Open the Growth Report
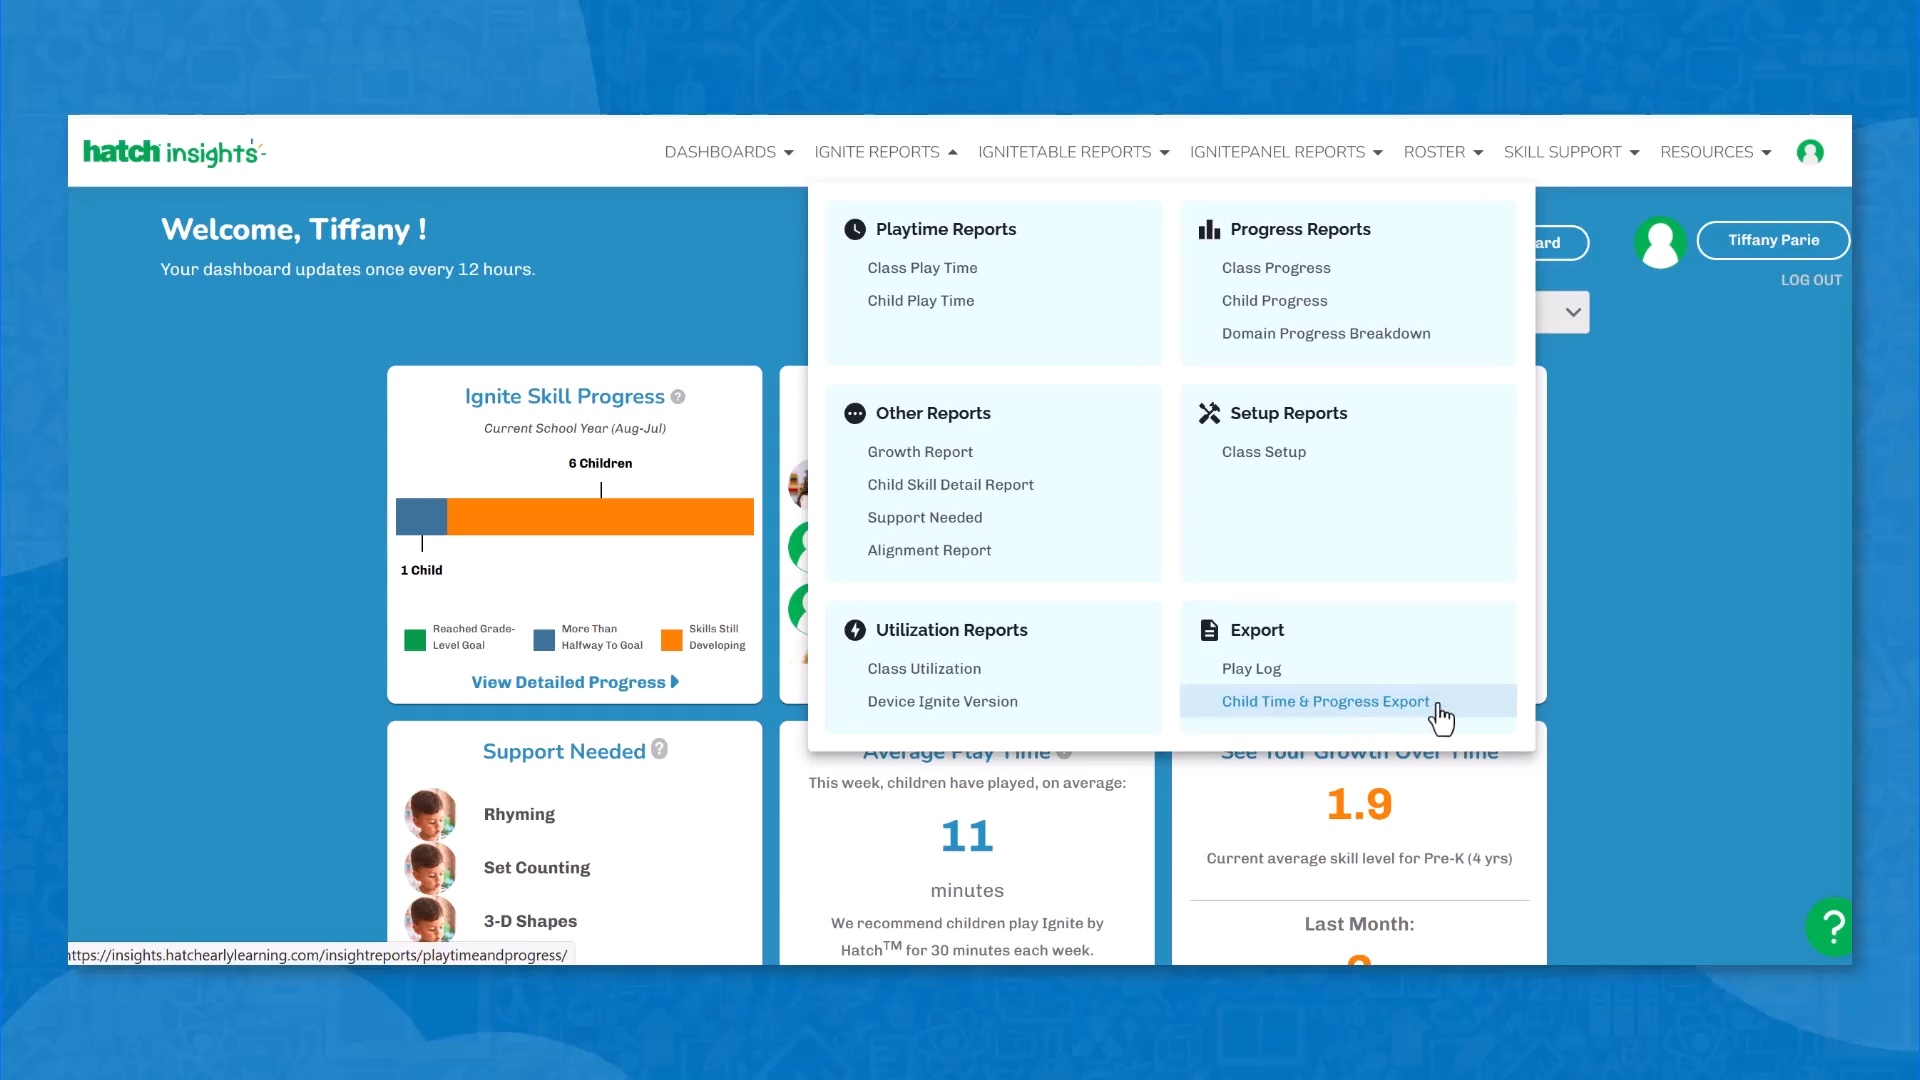Screen dimensions: 1920x1080 tap(920, 452)
